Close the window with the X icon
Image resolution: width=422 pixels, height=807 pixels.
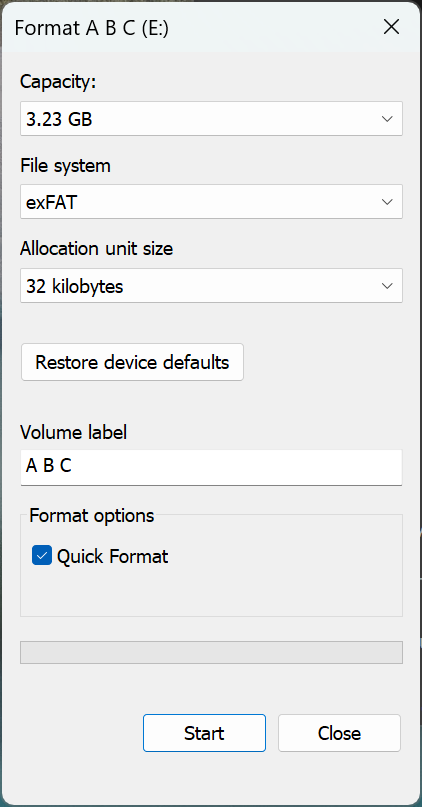tap(392, 27)
